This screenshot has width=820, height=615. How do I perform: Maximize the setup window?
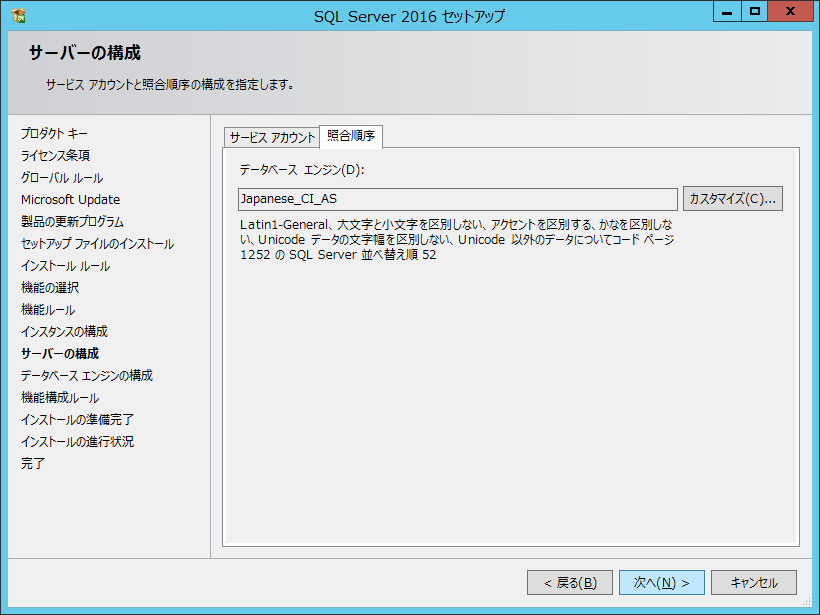(755, 11)
